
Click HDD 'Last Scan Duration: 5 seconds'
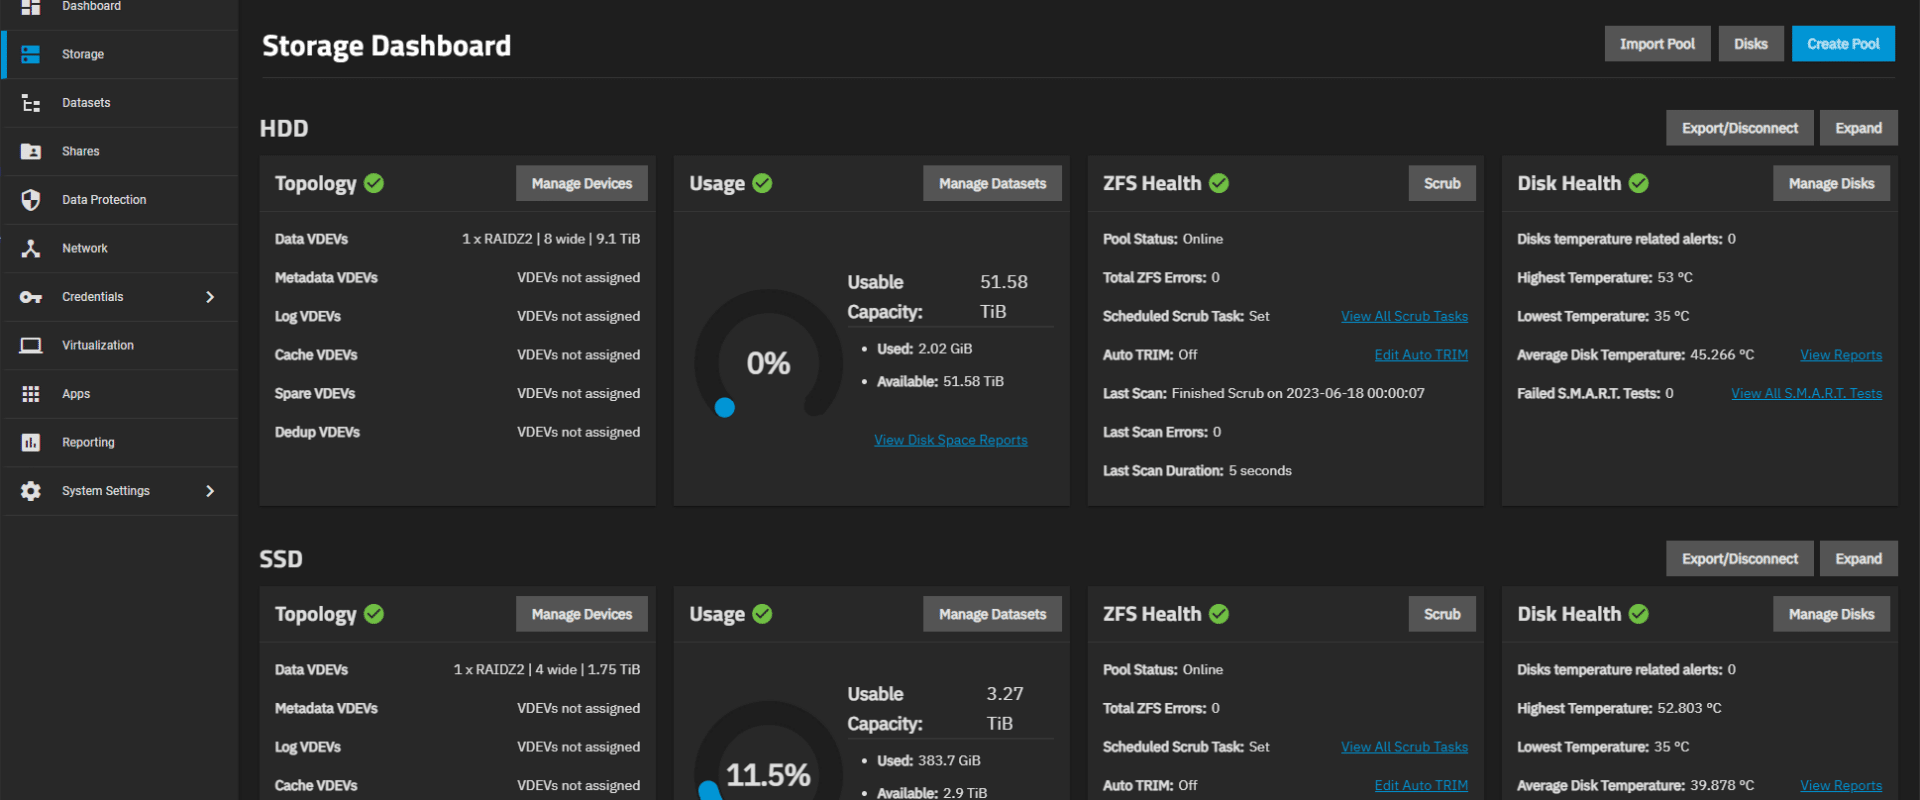click(1197, 471)
